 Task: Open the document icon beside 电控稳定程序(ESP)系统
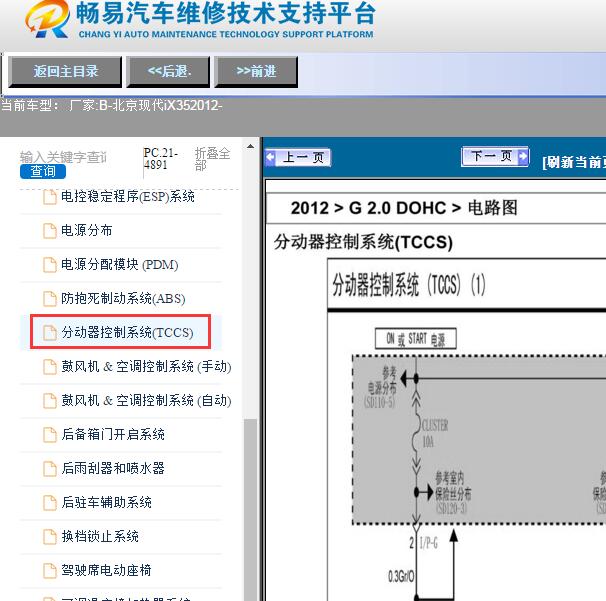point(49,197)
